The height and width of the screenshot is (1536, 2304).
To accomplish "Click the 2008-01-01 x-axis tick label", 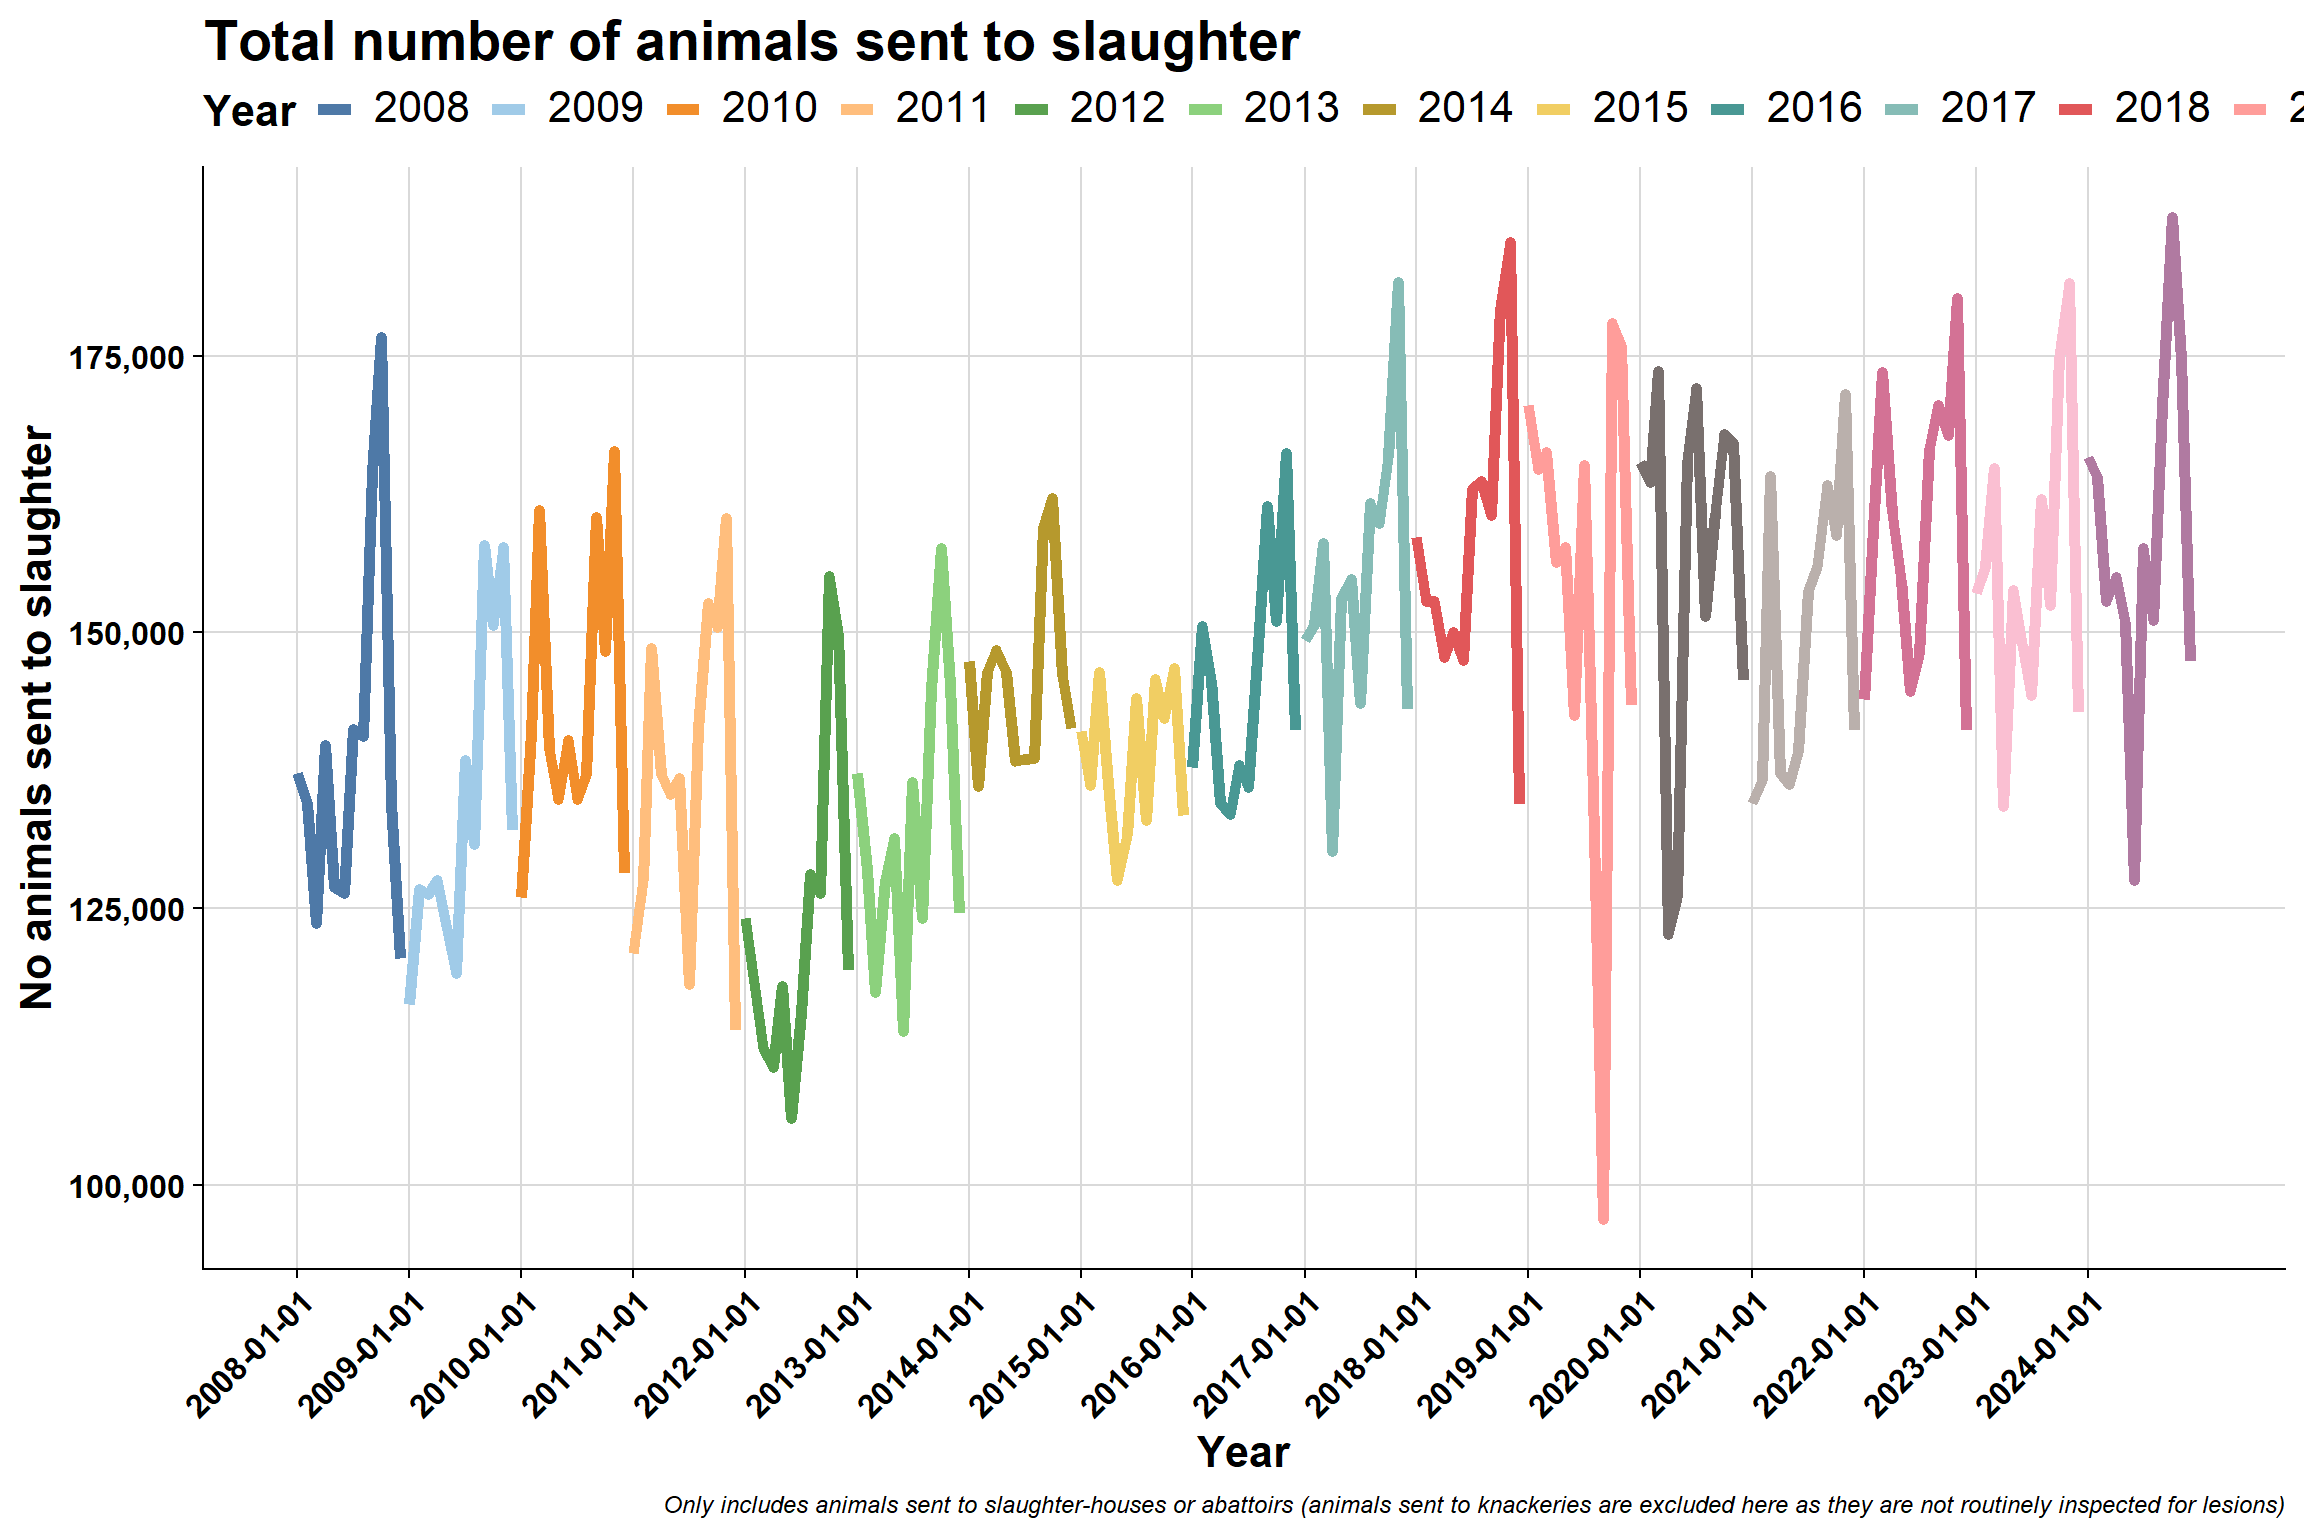I will pyautogui.click(x=249, y=1353).
